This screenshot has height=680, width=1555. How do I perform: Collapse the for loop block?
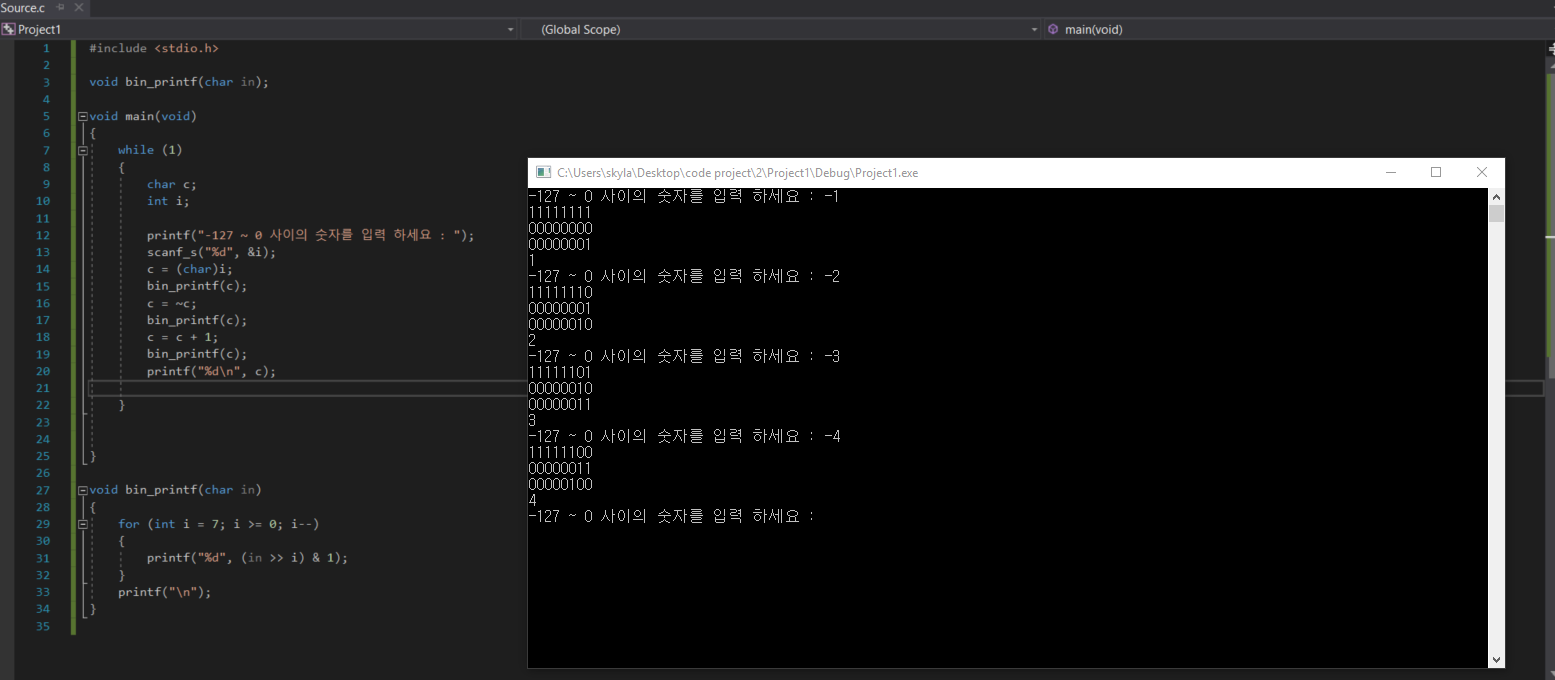(83, 524)
